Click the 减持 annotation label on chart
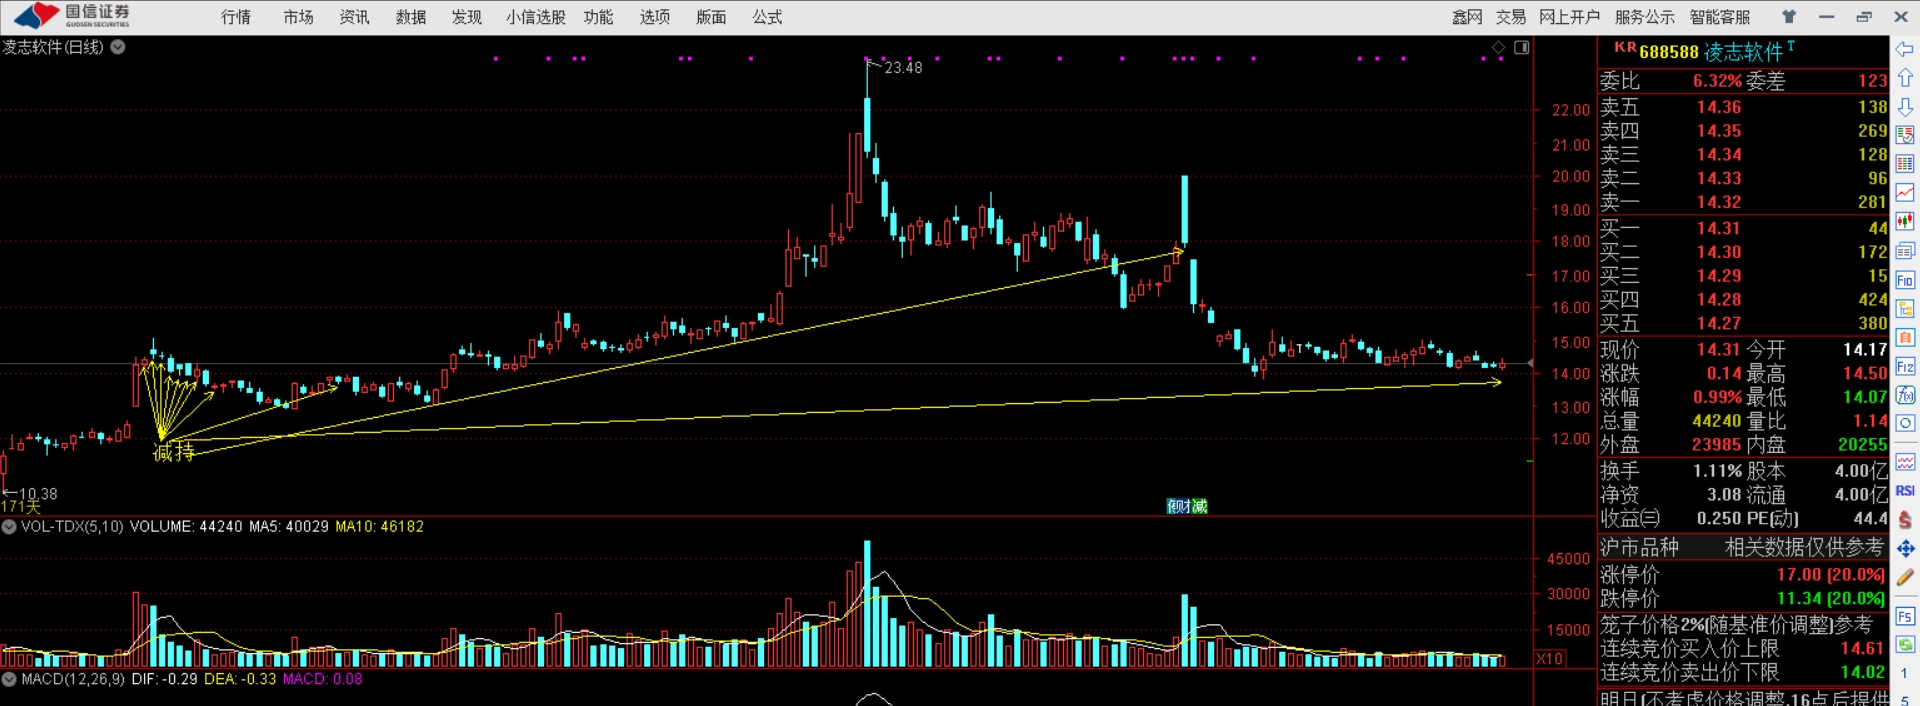This screenshot has height=706, width=1920. (173, 453)
